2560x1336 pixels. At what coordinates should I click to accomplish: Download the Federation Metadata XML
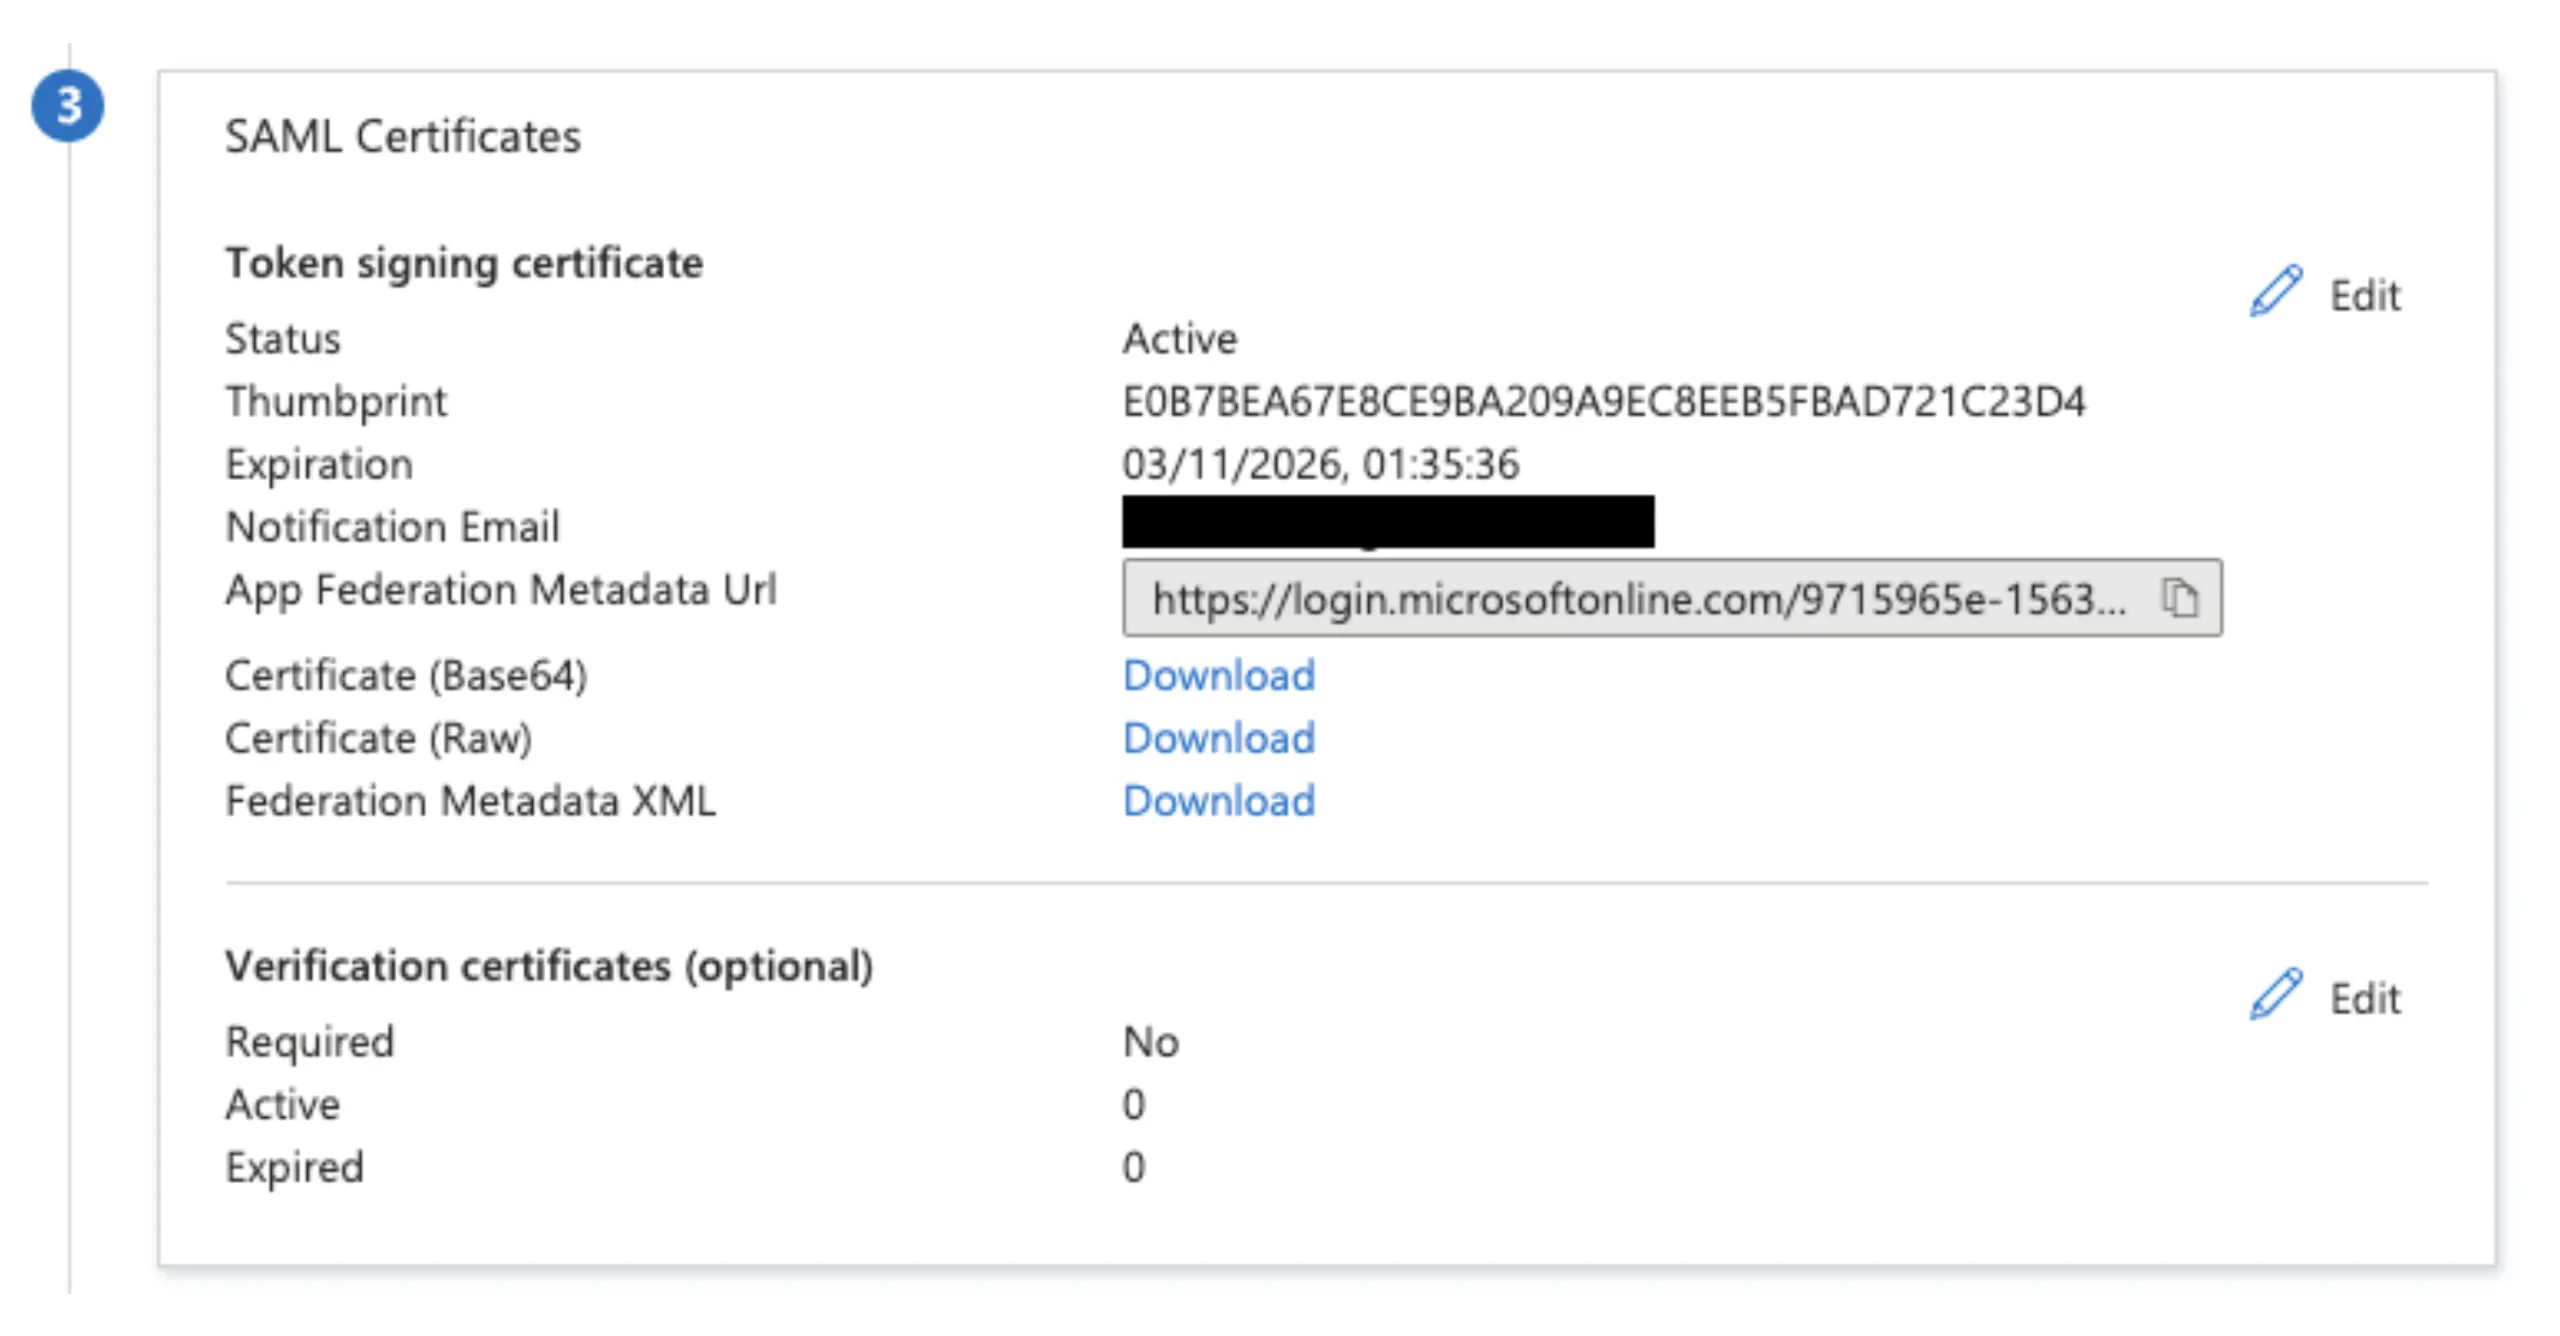coord(1218,801)
